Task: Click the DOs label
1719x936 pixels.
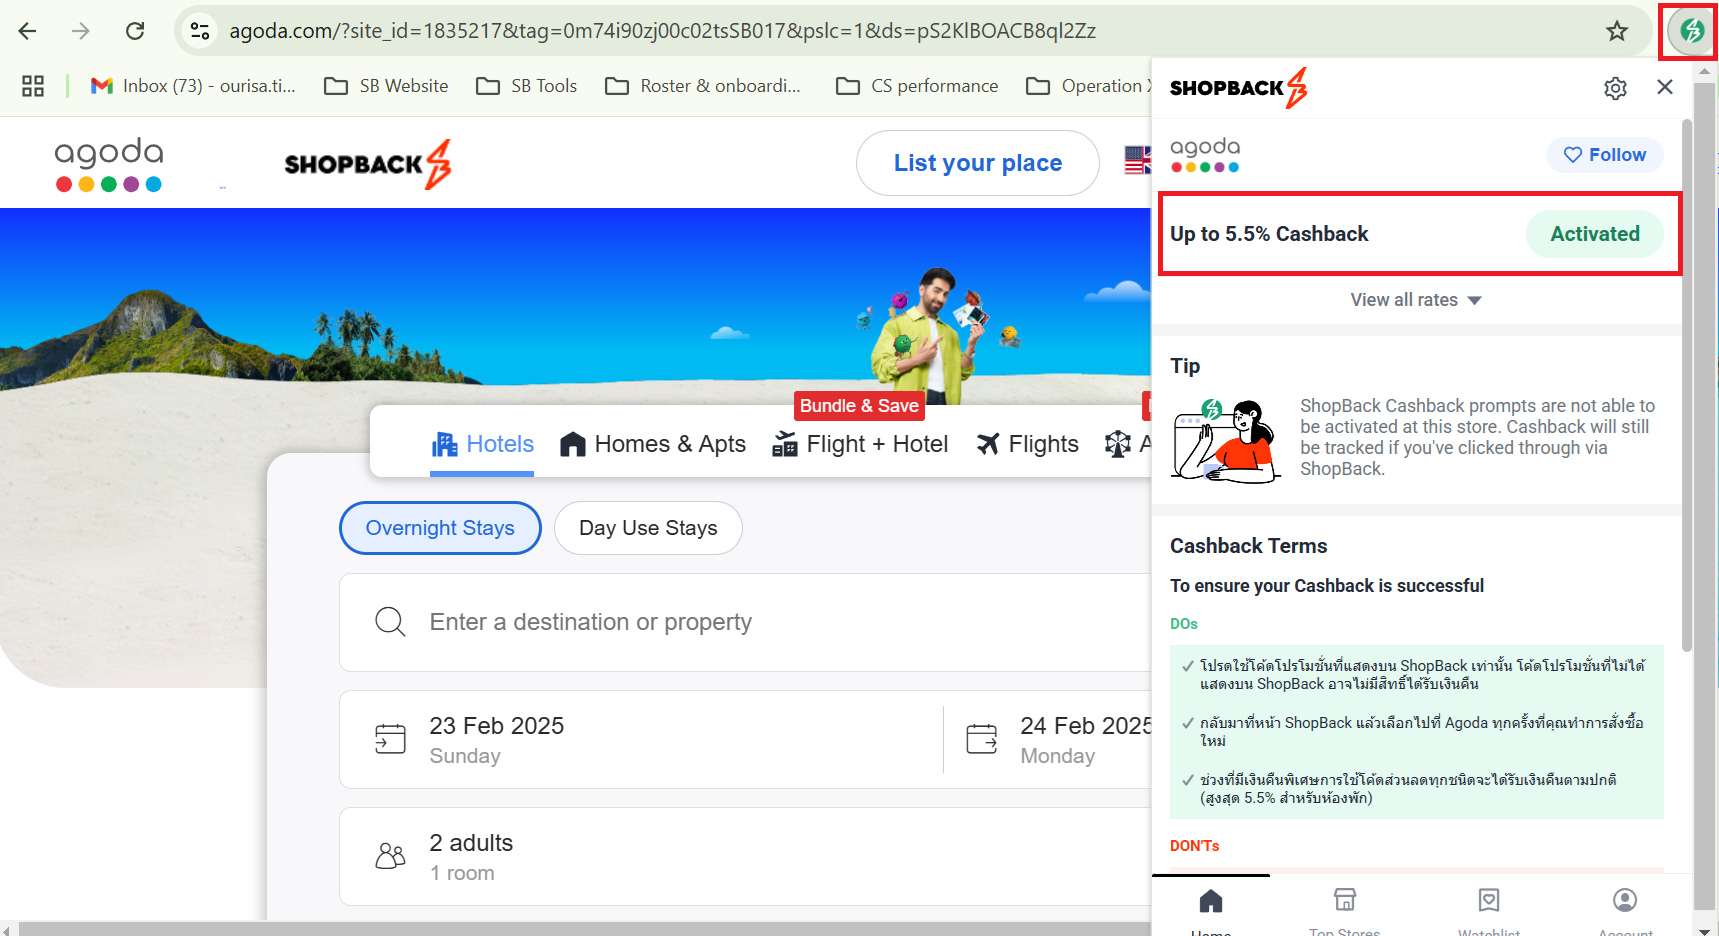Action: [x=1184, y=624]
